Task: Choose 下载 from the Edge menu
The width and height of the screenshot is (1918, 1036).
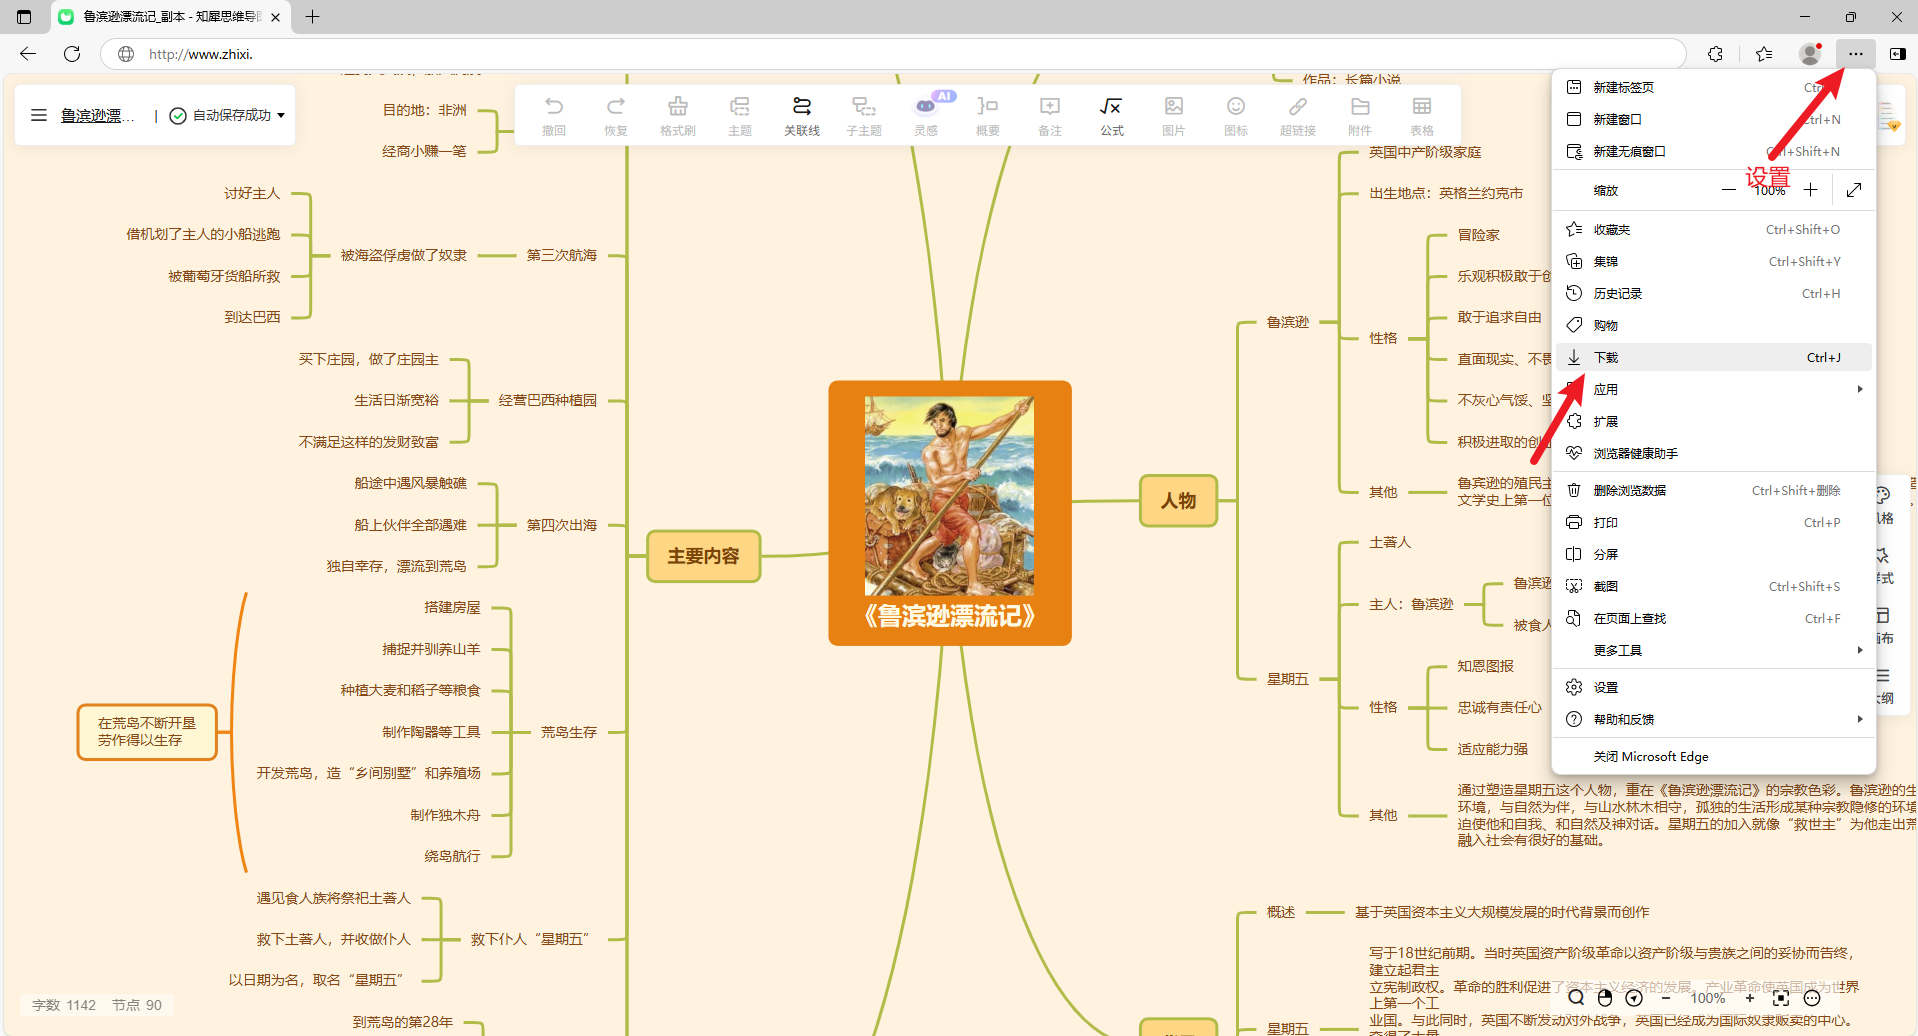Action: 1714,357
